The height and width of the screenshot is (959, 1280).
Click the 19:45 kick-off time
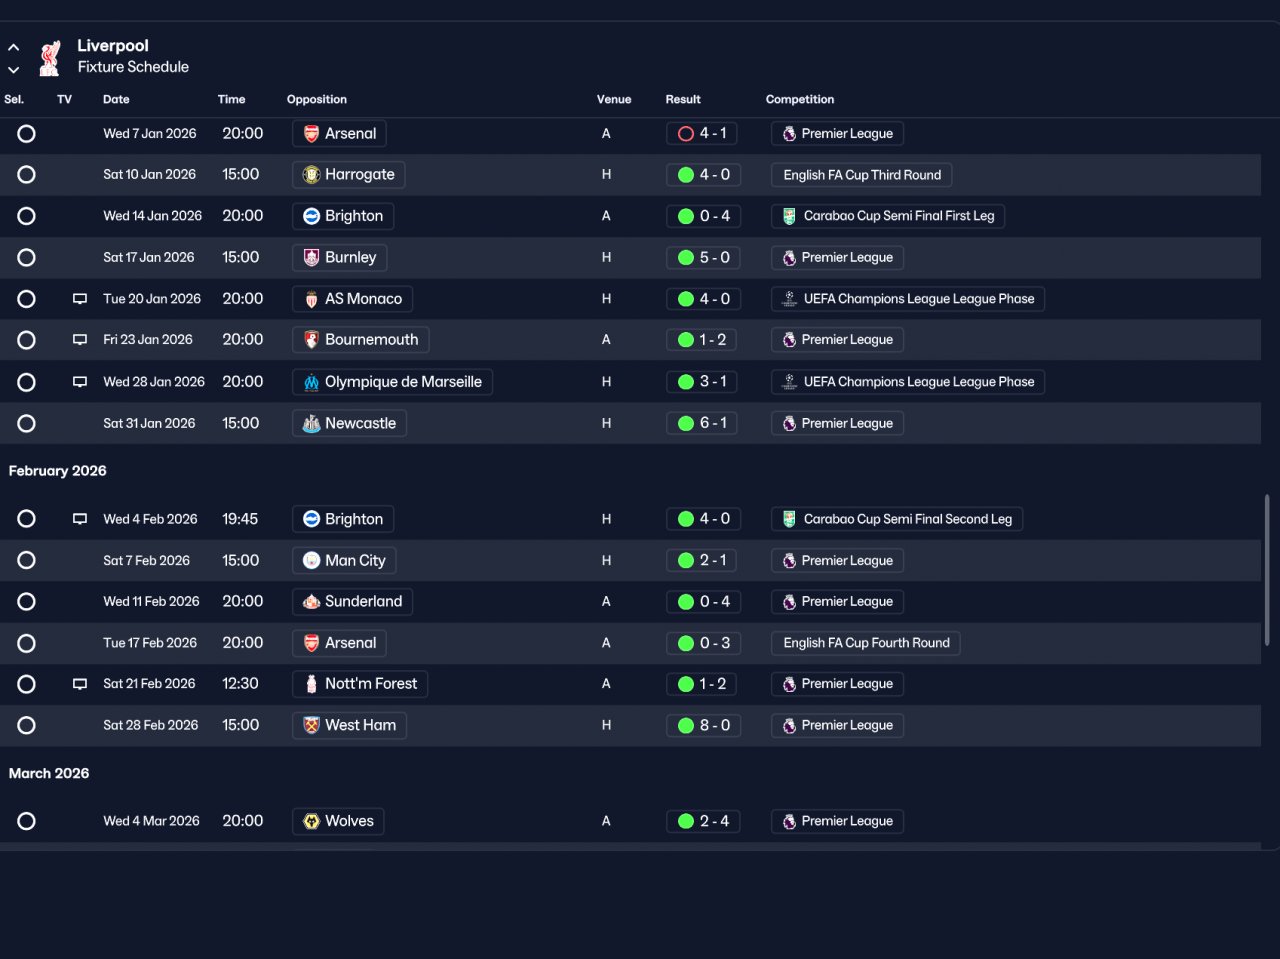click(240, 519)
